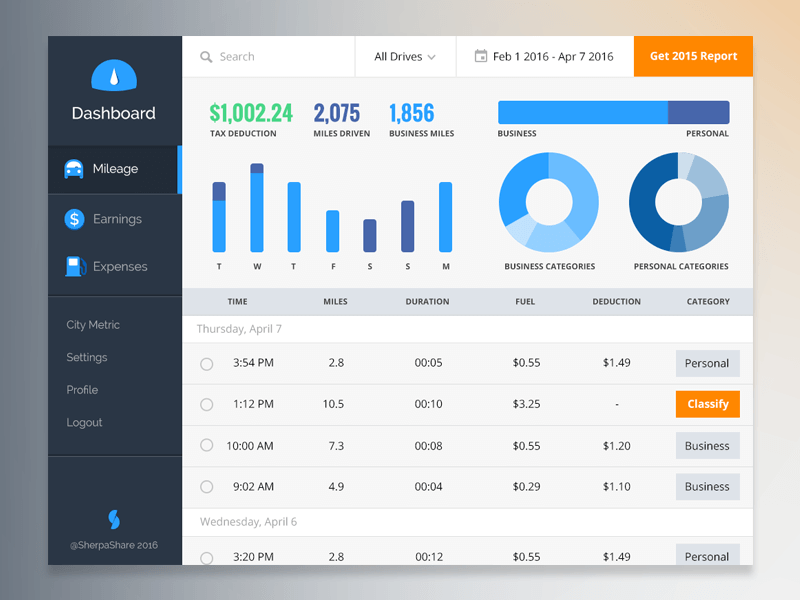The height and width of the screenshot is (600, 800).
Task: Click the $3.25 fuel cell
Action: pos(527,404)
